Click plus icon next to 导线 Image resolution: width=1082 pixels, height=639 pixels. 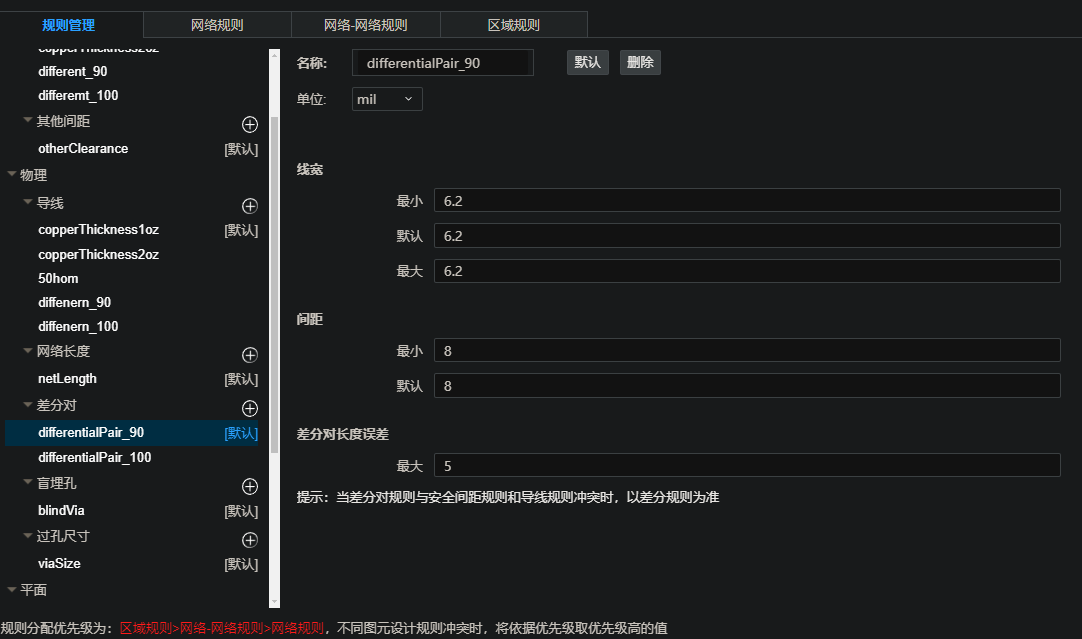tap(250, 206)
